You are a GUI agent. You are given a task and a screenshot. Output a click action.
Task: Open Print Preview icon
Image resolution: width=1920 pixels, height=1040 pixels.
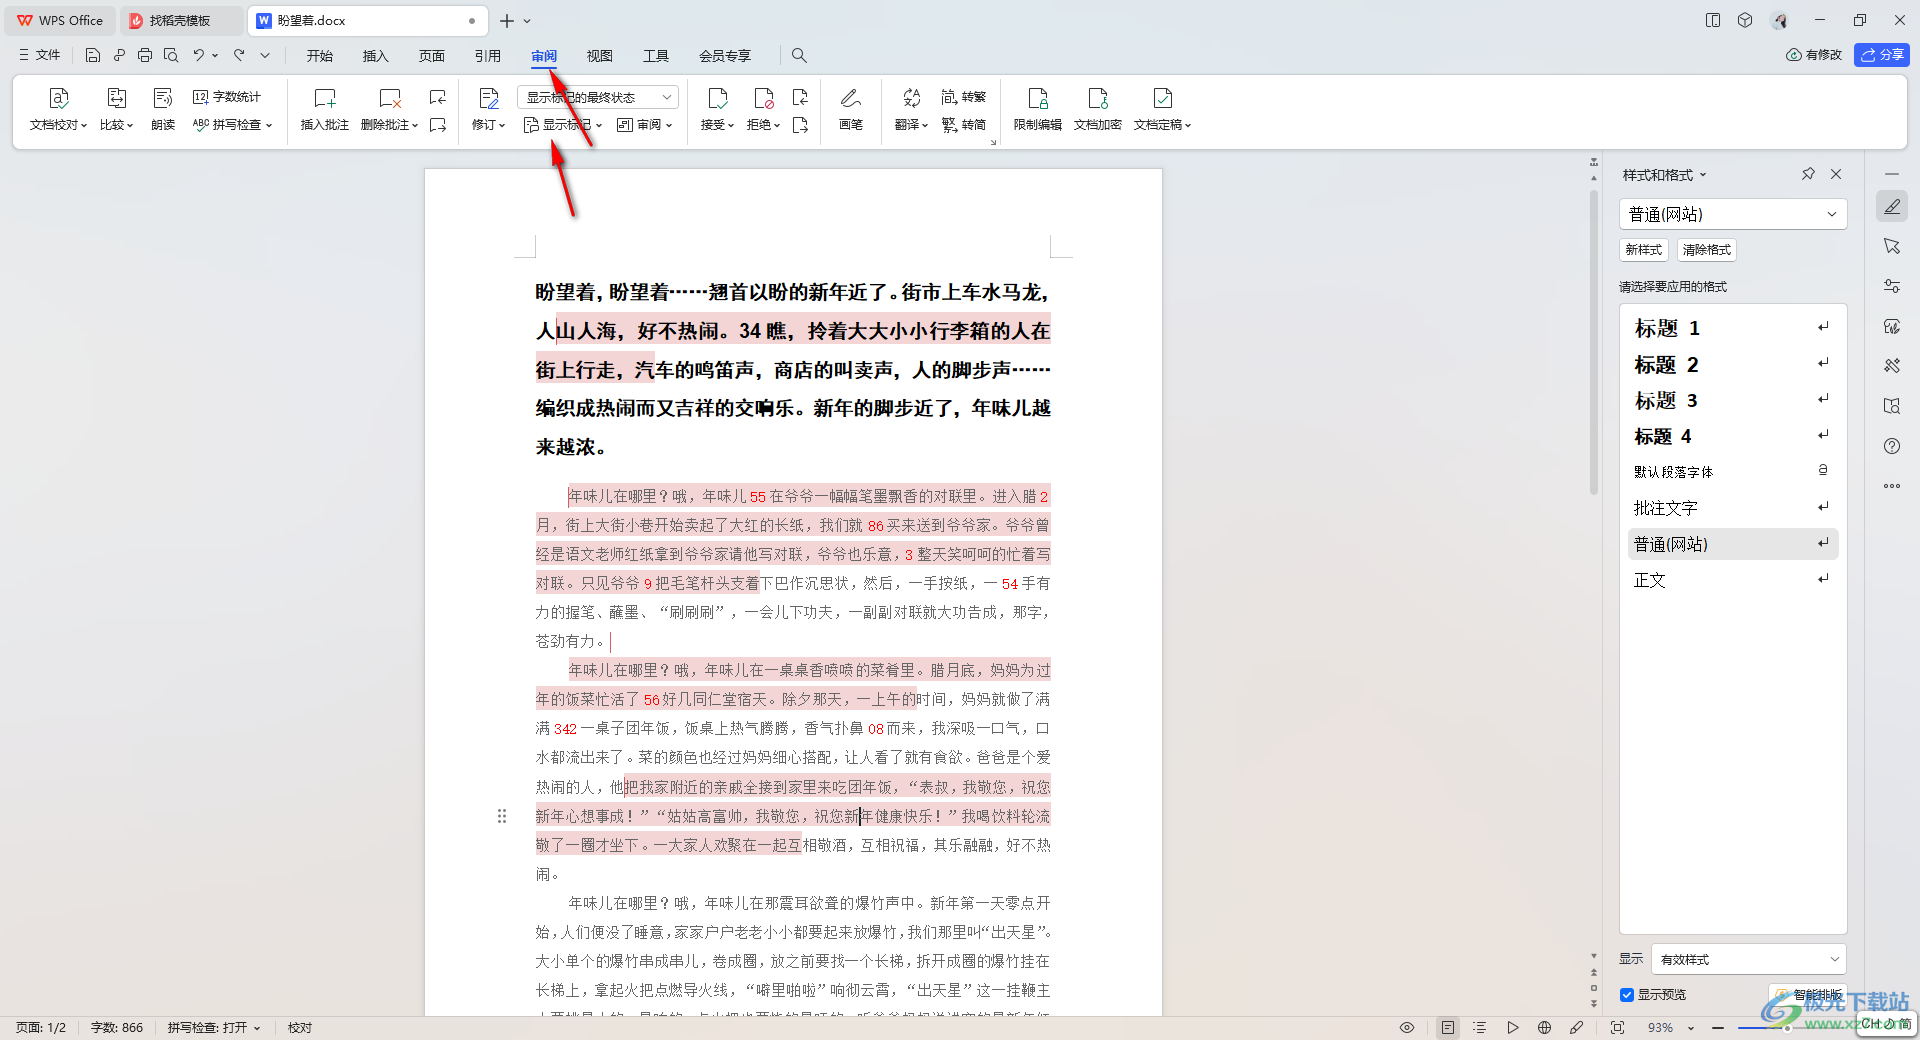click(x=170, y=55)
